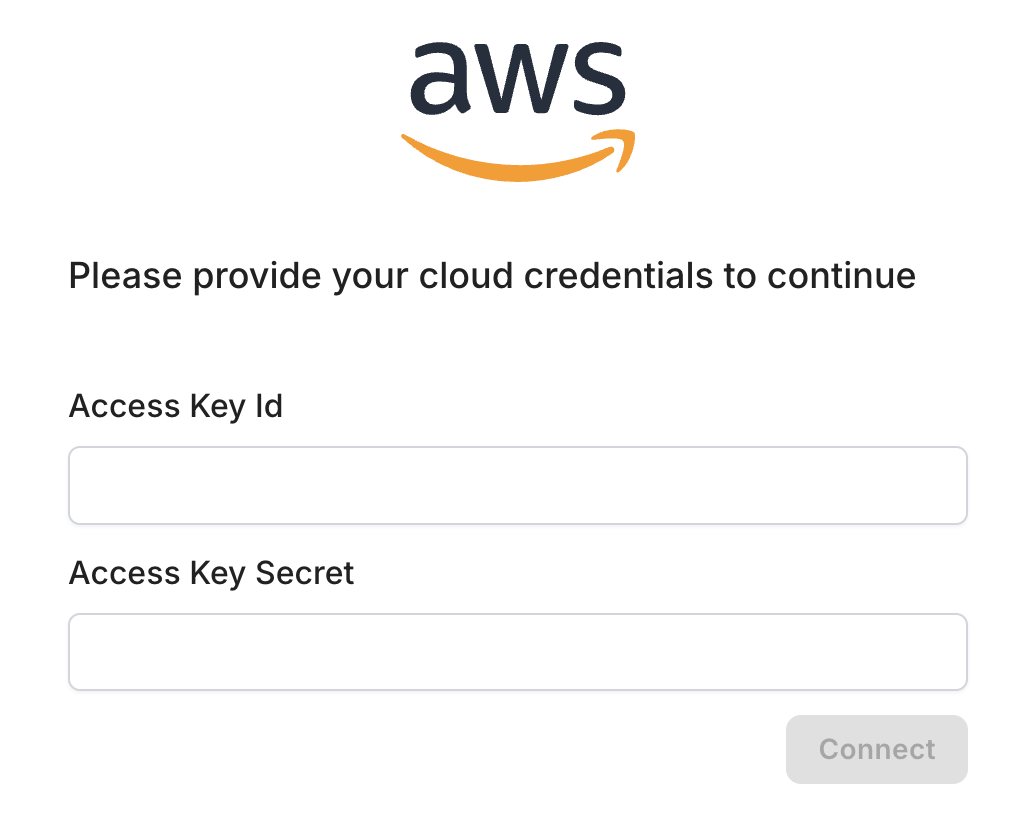The image size is (1026, 816).
Task: Click the 'Access Key Id' label
Action: coord(176,407)
